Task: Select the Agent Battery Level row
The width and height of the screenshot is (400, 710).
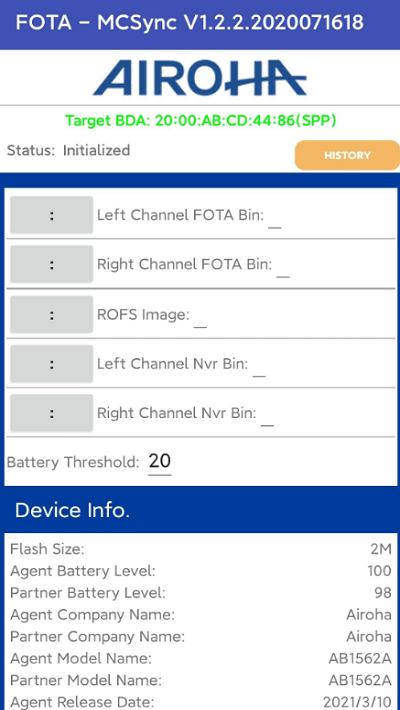Action: (200, 571)
